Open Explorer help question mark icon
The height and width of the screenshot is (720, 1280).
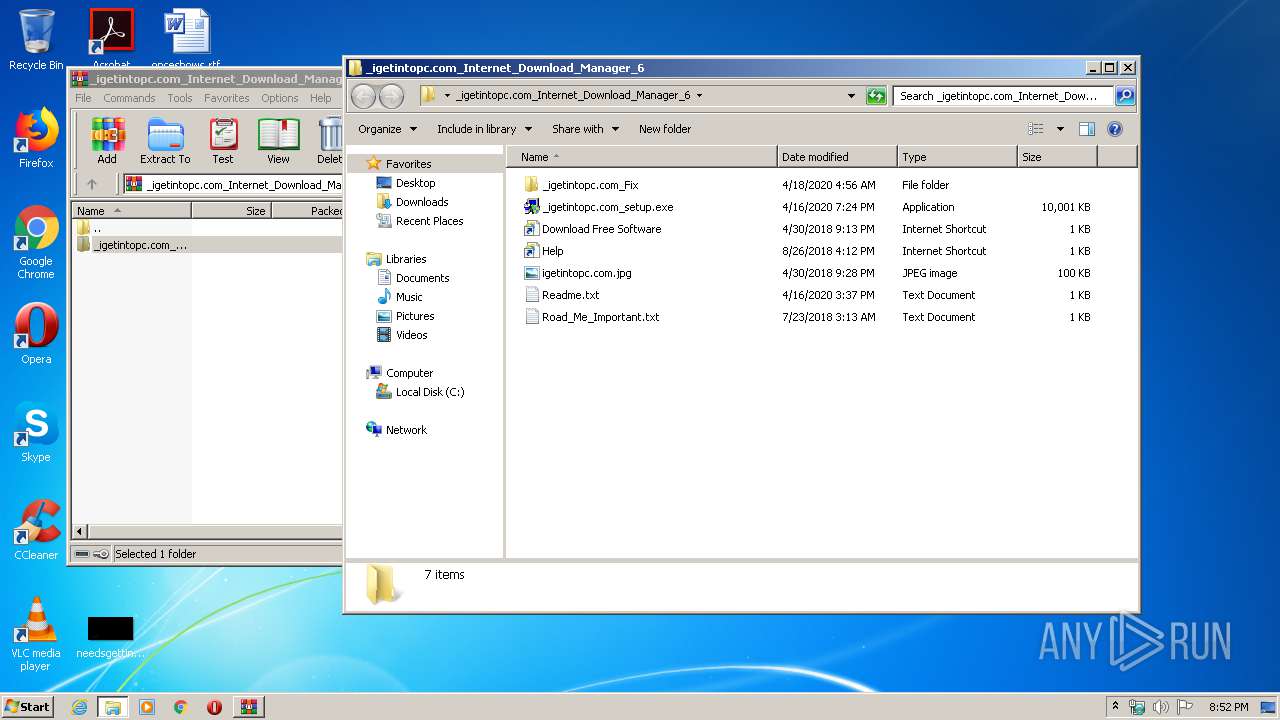pyautogui.click(x=1115, y=129)
